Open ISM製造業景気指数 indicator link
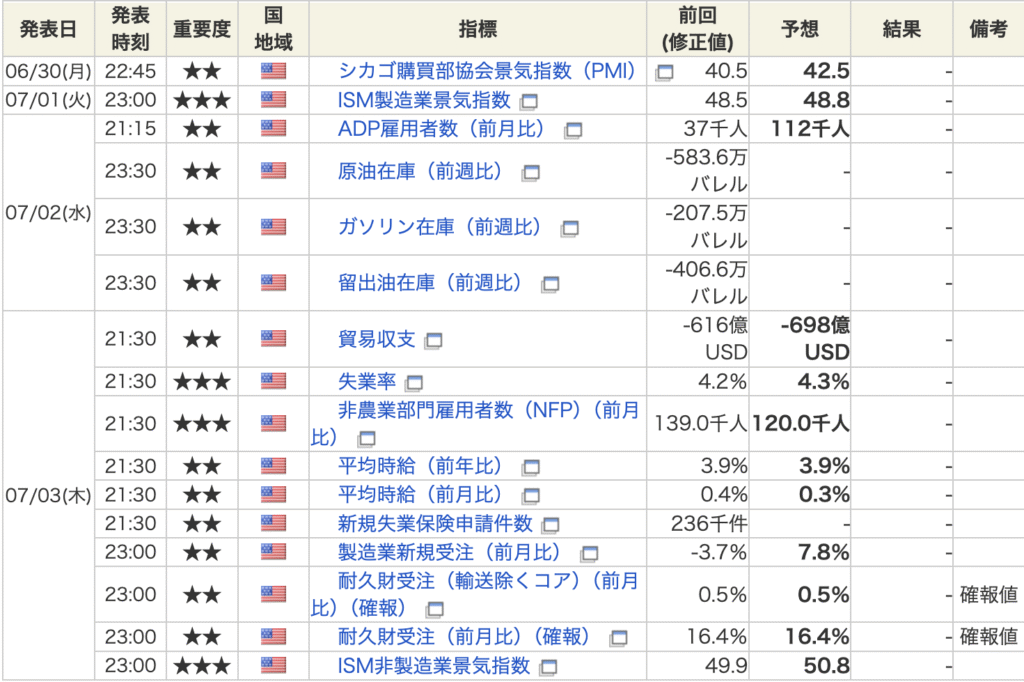Viewport: 1024px width, 682px height. coord(424,100)
